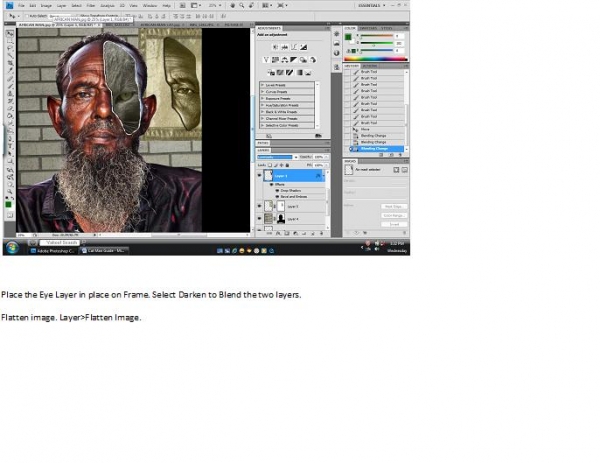Add a Gradient Map adjustment layer
Screen dimensions: 600x463
coord(299,72)
